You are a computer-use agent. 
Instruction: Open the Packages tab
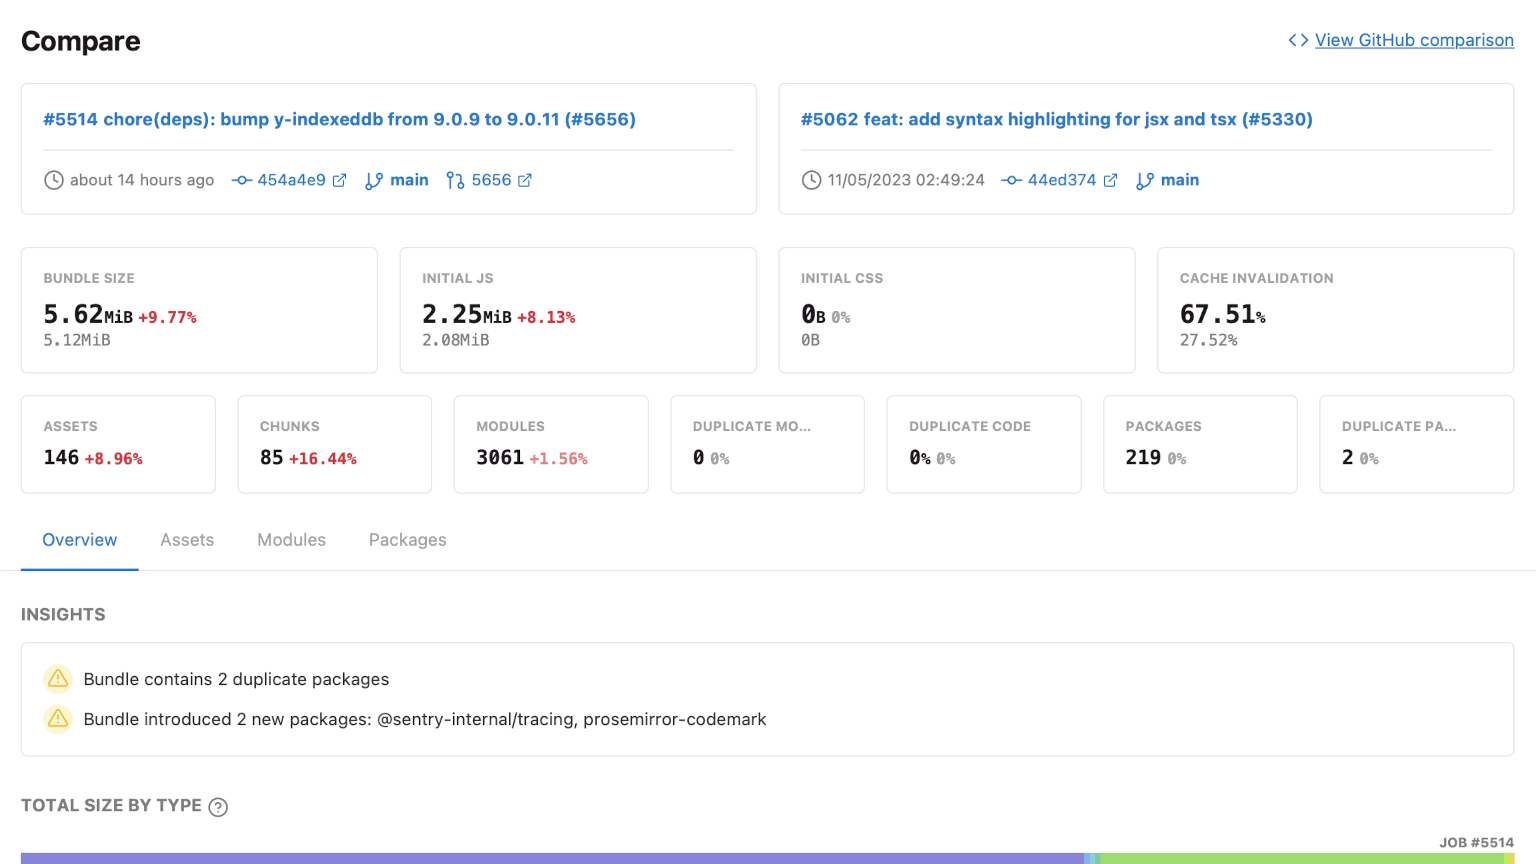(x=407, y=540)
